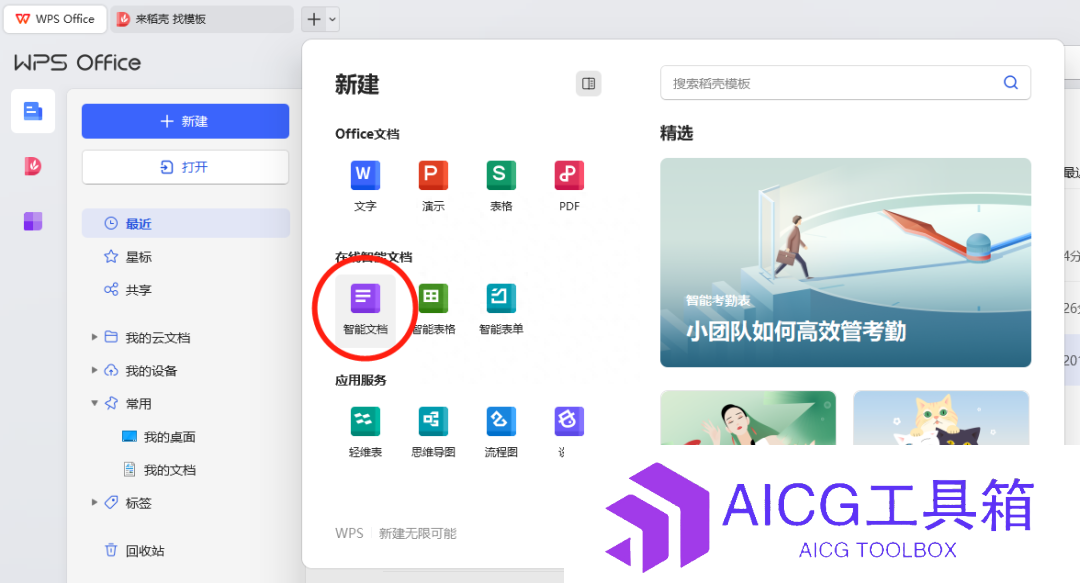Launch the 思维导图 mind map service

(x=433, y=432)
